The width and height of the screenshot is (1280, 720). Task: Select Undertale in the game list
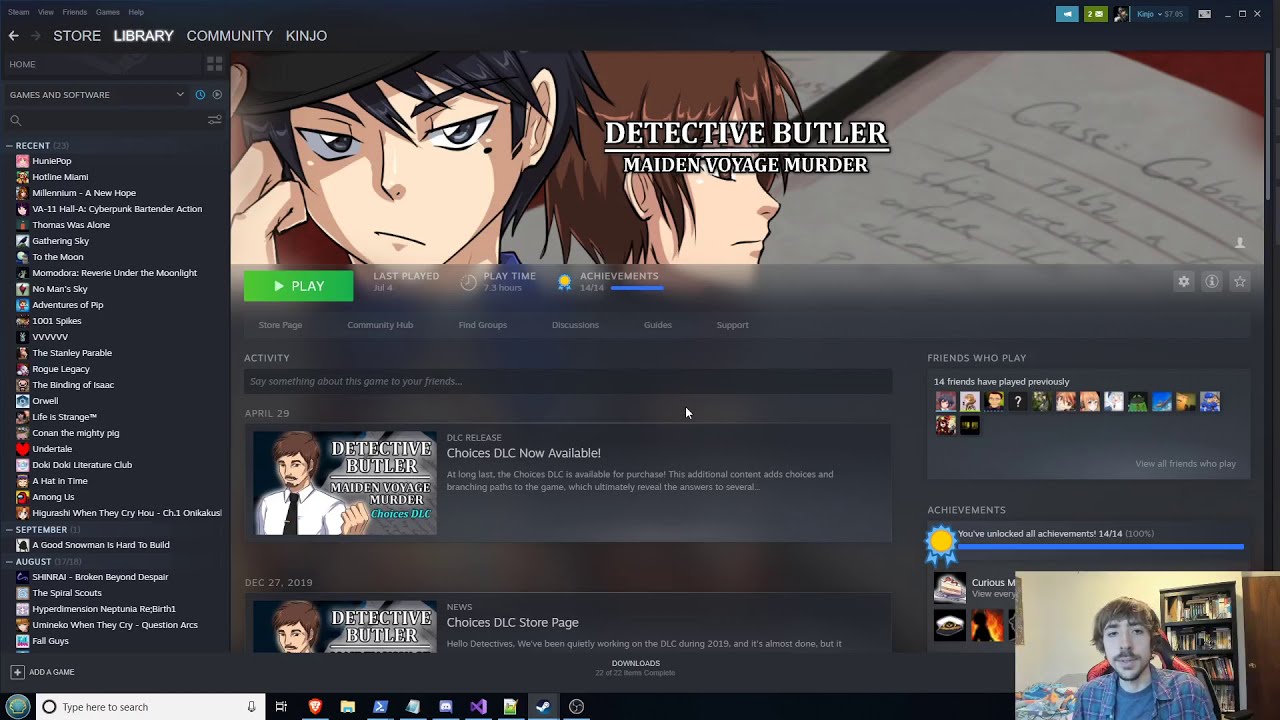tap(52, 449)
